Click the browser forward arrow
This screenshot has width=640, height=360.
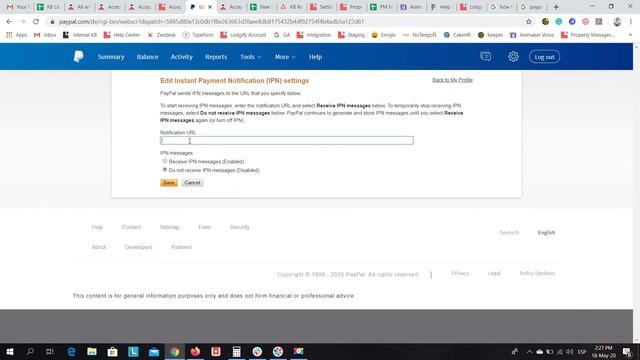[x=22, y=22]
